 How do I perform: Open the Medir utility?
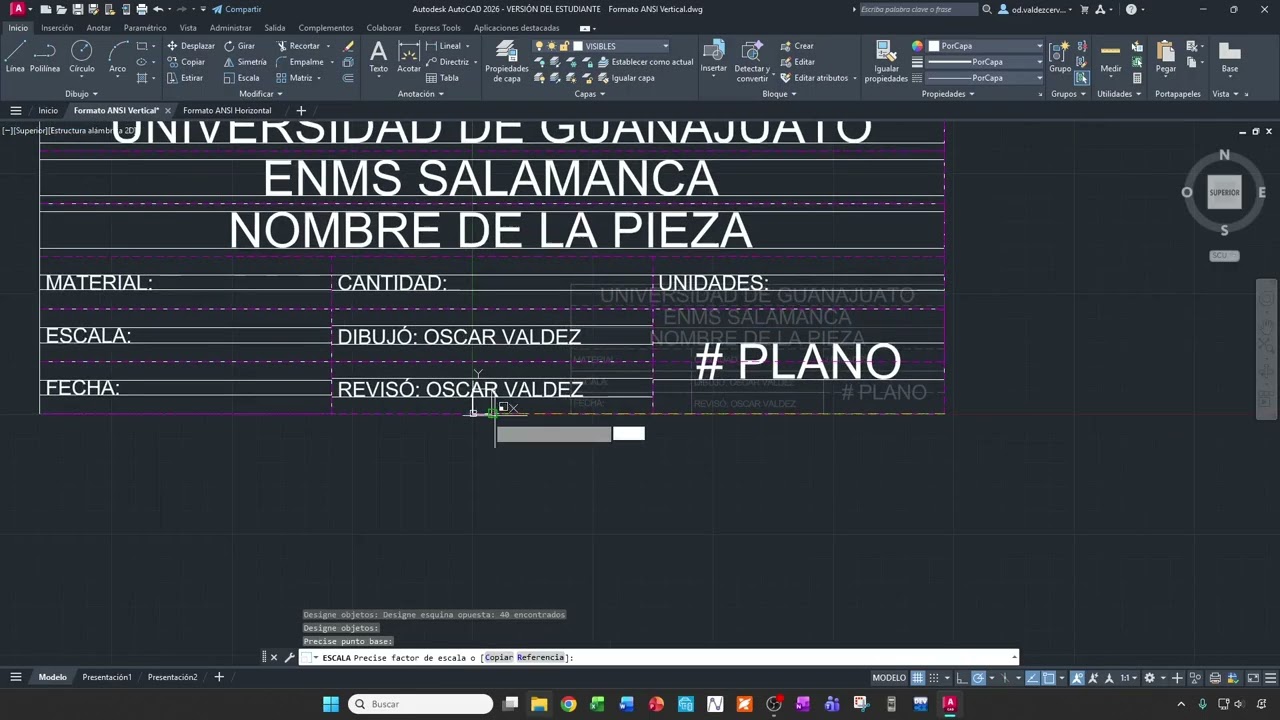click(x=1111, y=57)
